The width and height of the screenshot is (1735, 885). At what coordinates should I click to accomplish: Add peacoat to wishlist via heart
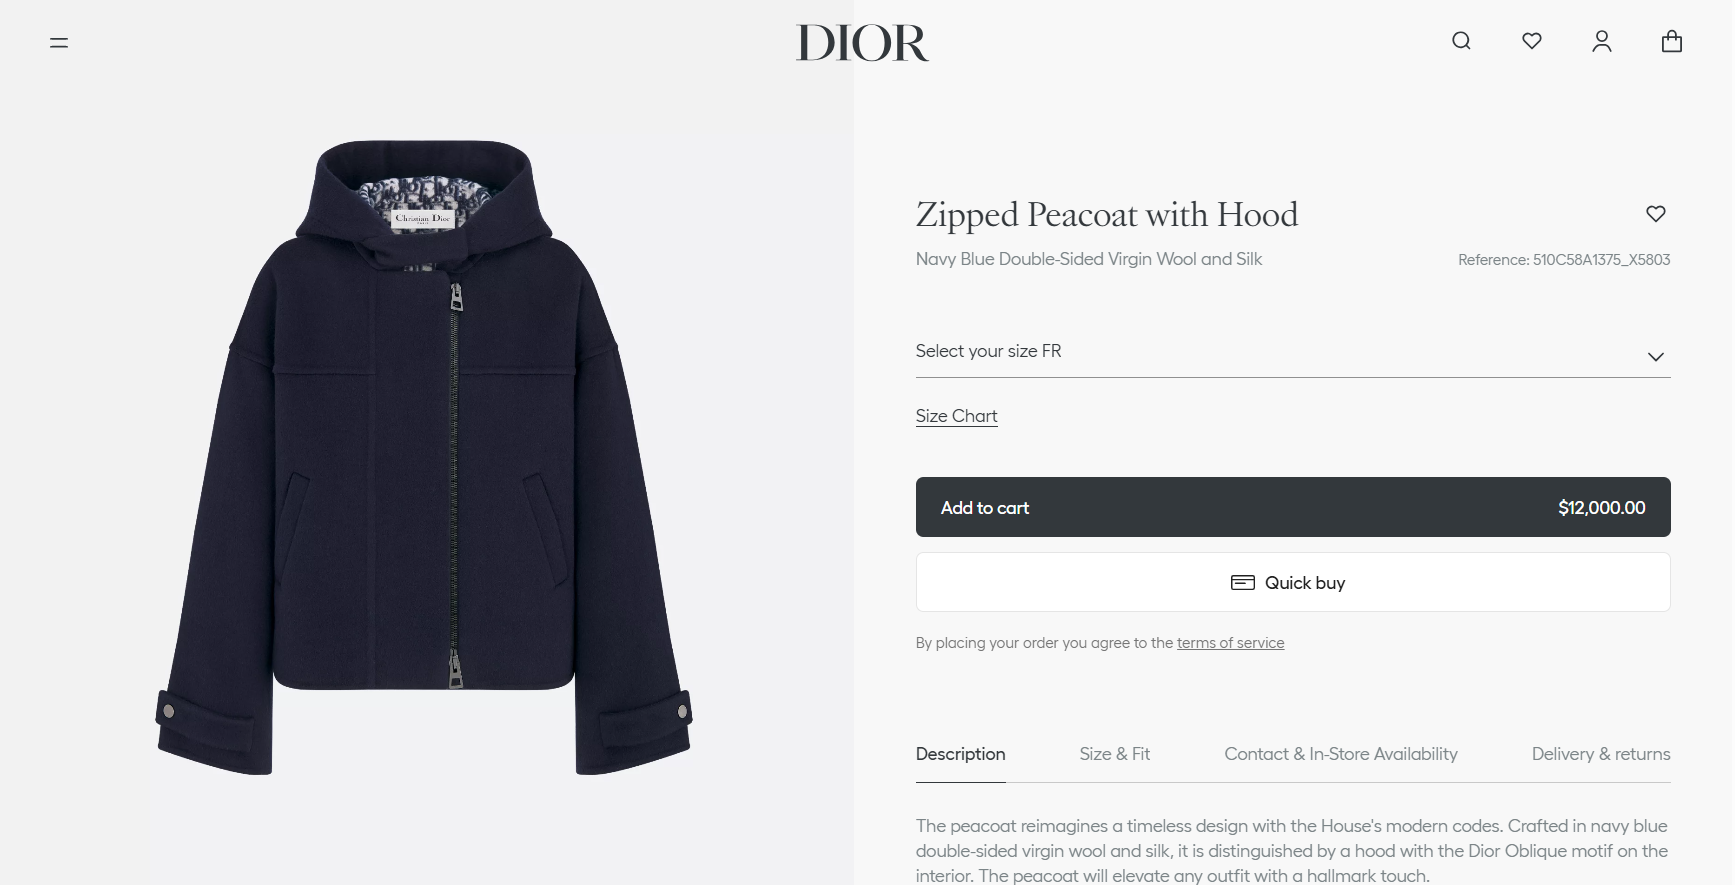(x=1656, y=213)
